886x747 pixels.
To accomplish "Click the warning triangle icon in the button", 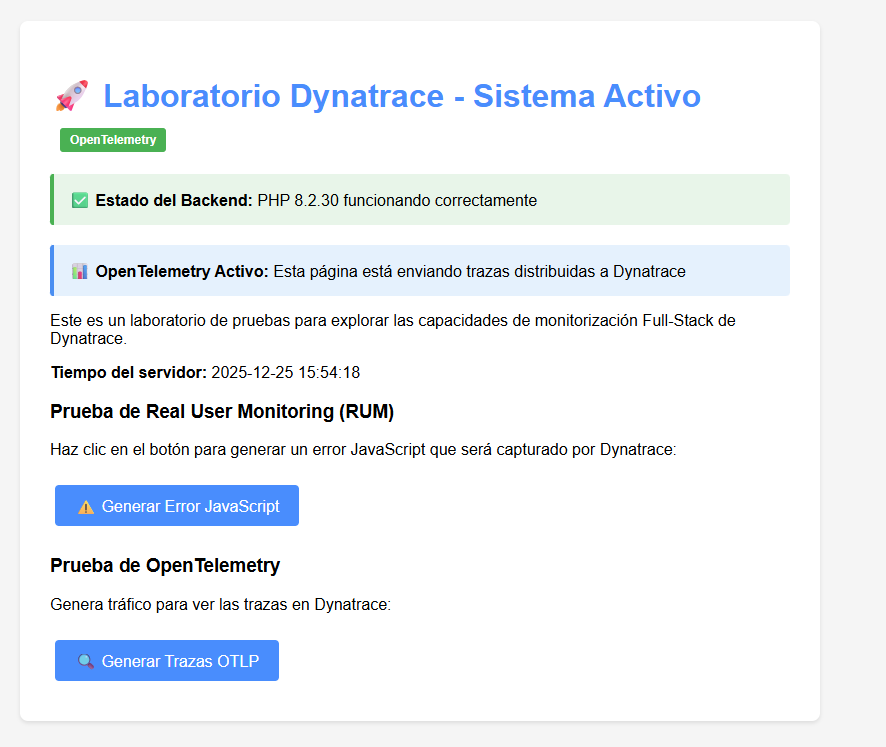I will pos(86,507).
